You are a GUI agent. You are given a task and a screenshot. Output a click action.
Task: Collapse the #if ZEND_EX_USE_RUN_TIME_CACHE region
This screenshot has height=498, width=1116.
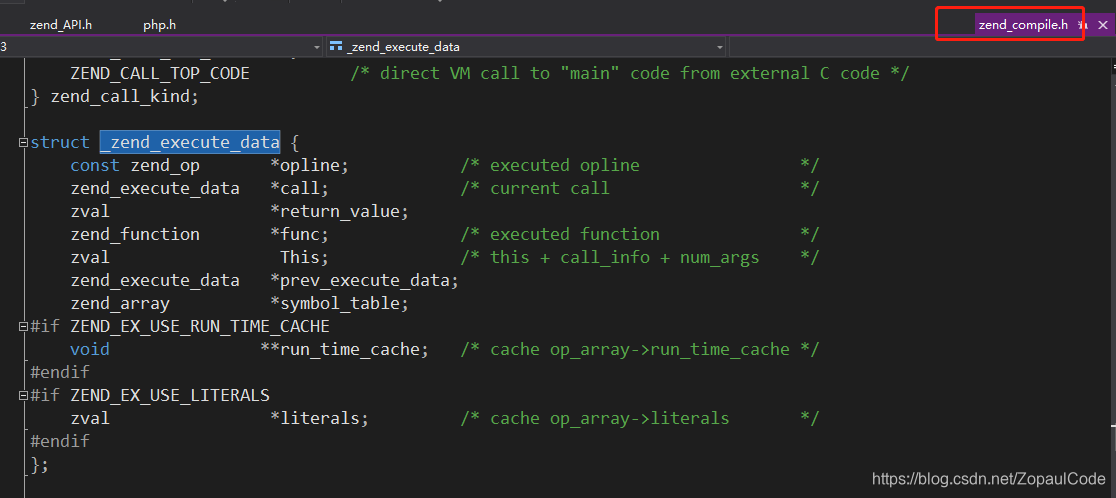pos(23,327)
